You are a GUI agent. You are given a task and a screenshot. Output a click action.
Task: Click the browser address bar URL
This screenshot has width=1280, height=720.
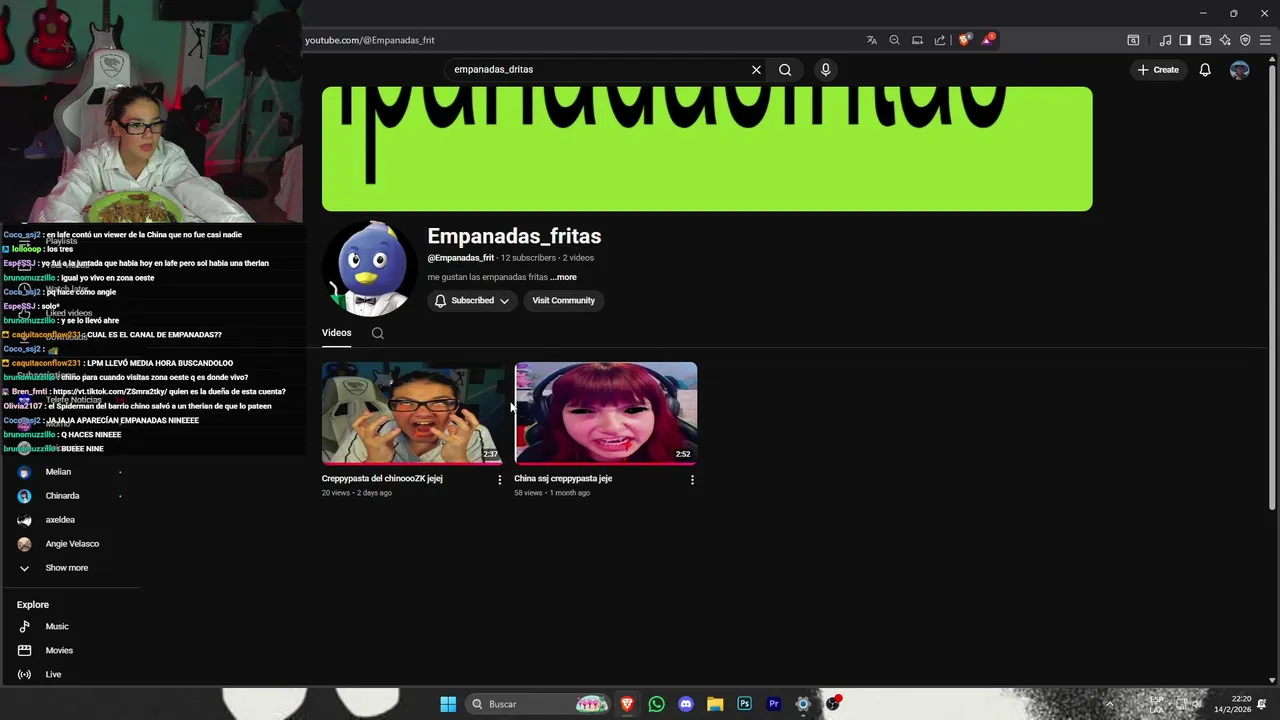(x=369, y=40)
